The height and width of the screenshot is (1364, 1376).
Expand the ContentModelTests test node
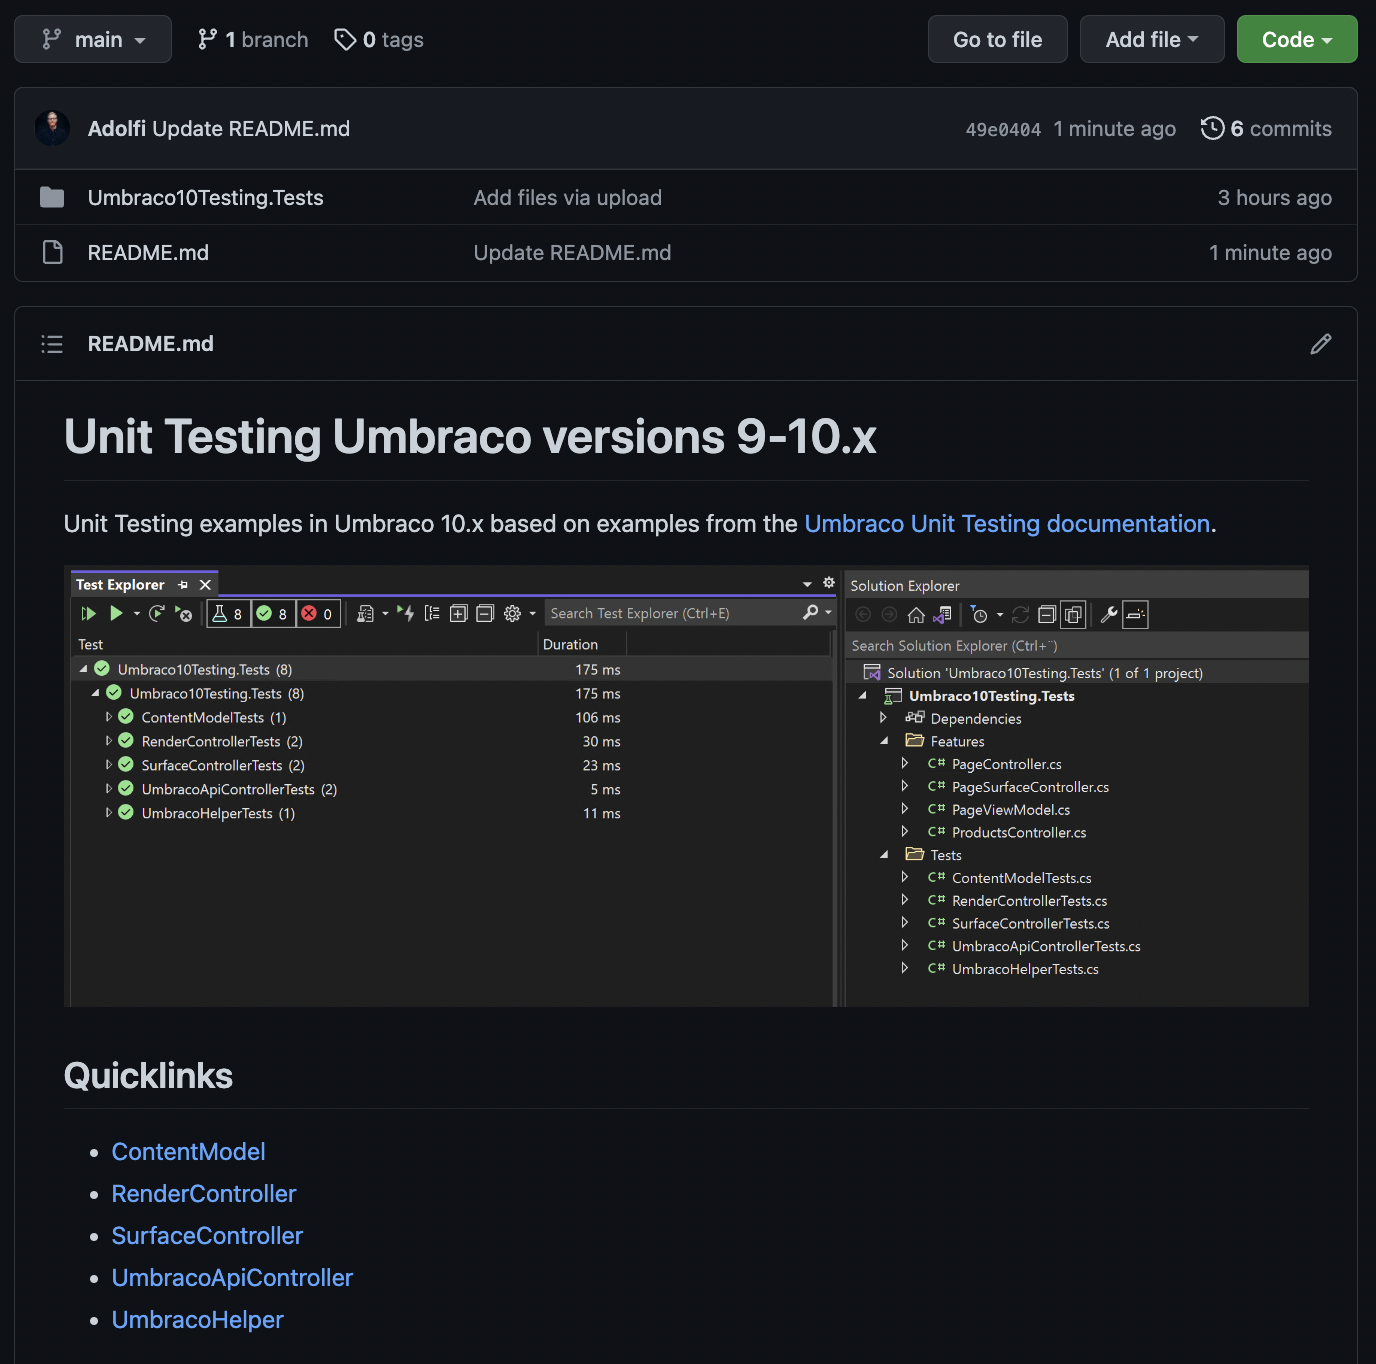(109, 717)
